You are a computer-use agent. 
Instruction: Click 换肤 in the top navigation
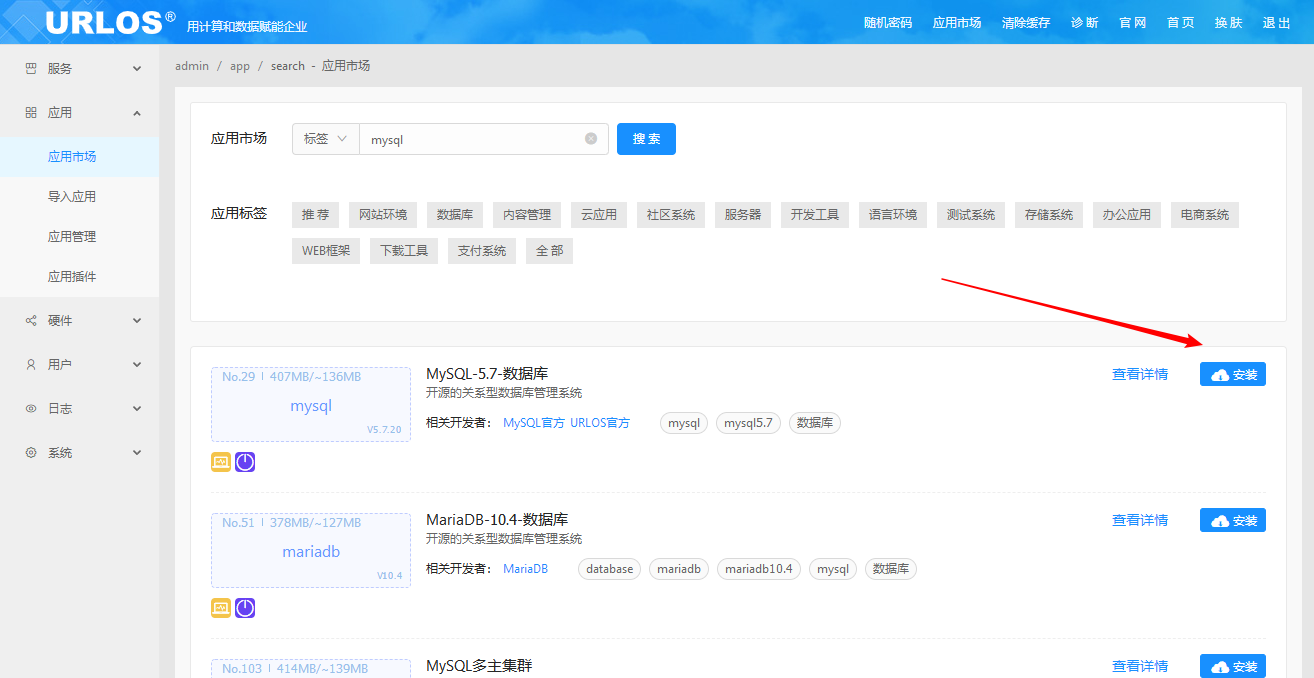point(1229,23)
